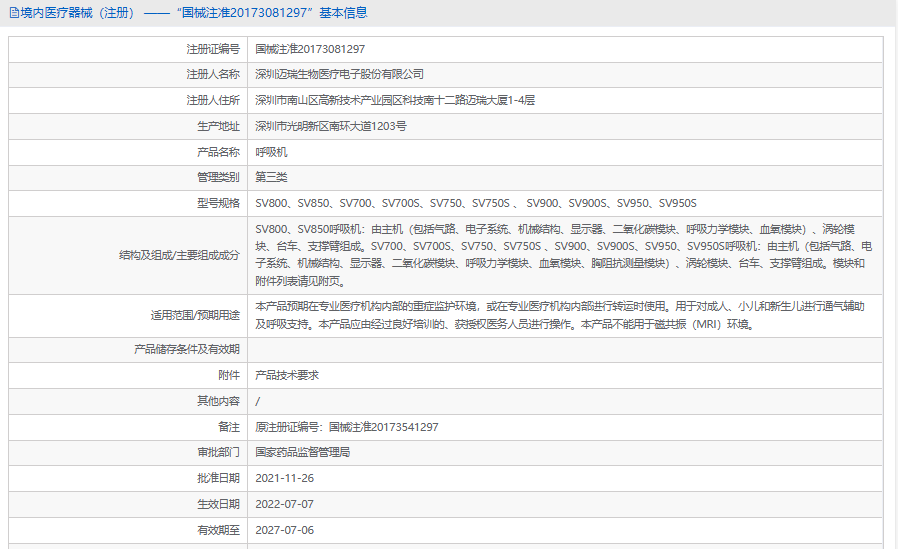Click the 适用范围/预期用途 label
Viewport: 898px width, 549px height.
pos(195,315)
